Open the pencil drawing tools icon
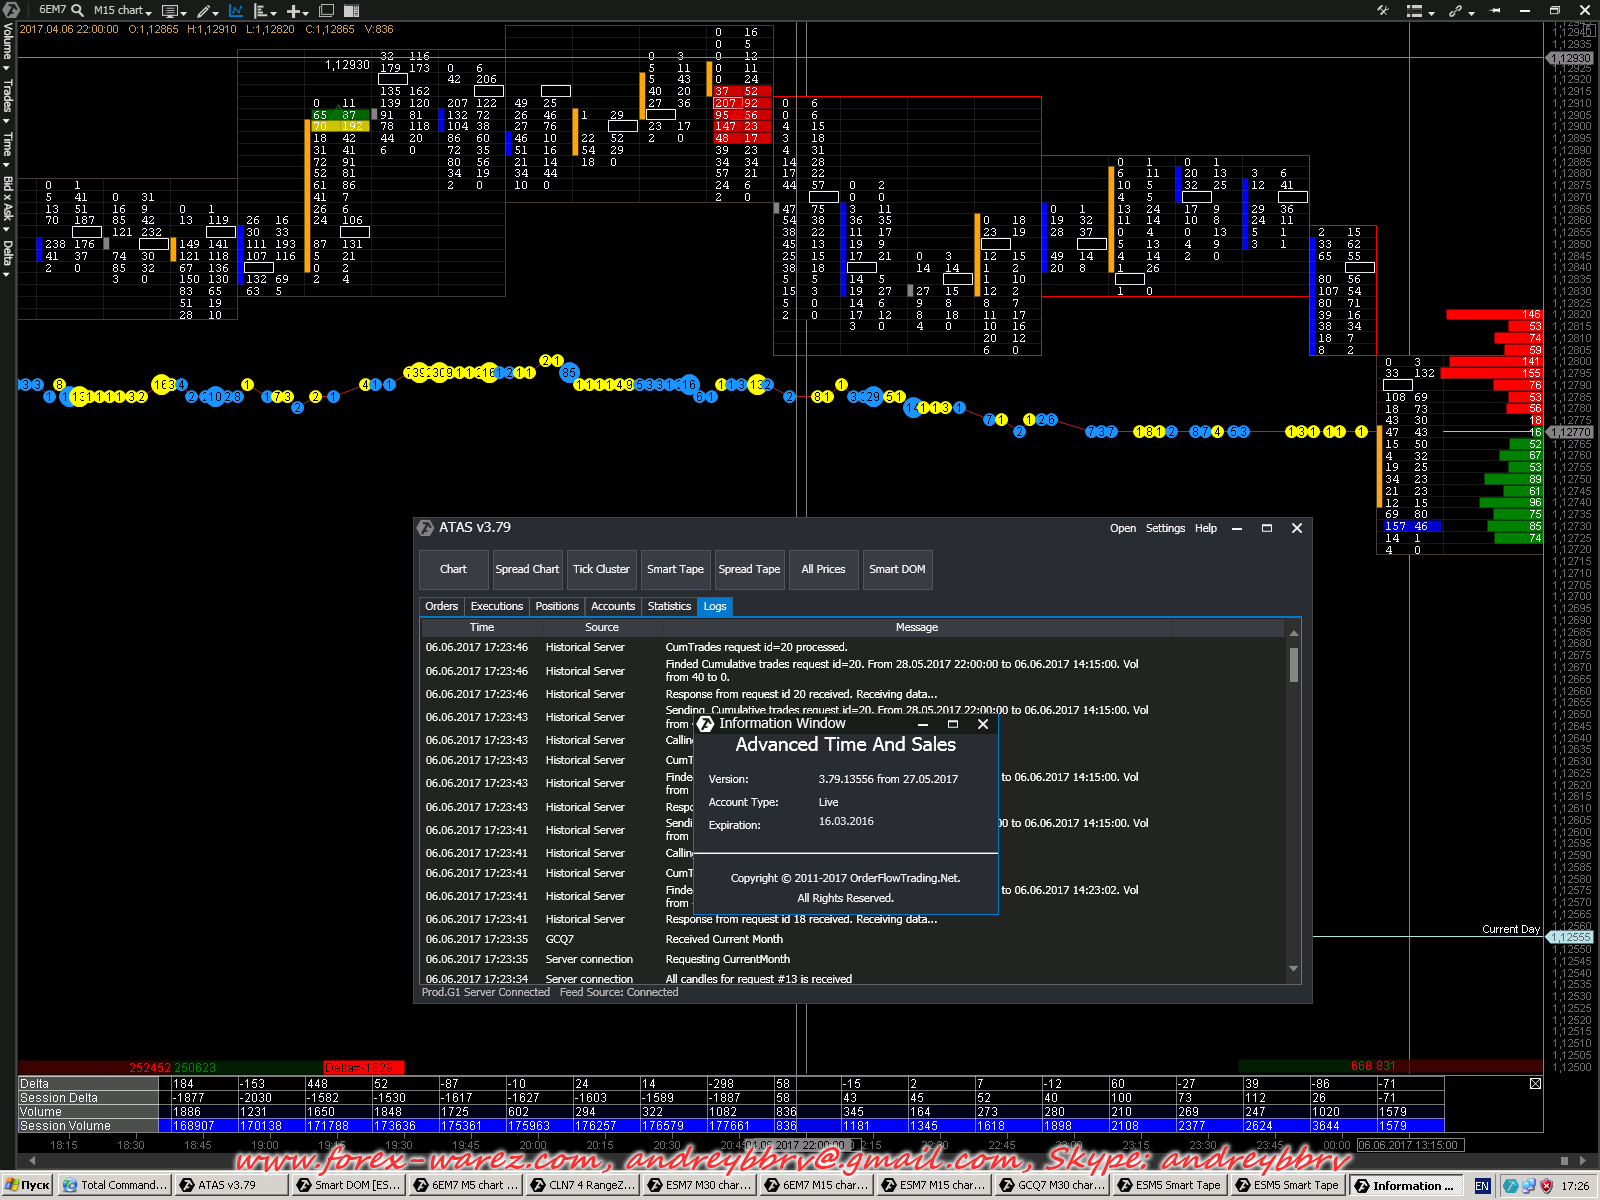 click(x=204, y=11)
